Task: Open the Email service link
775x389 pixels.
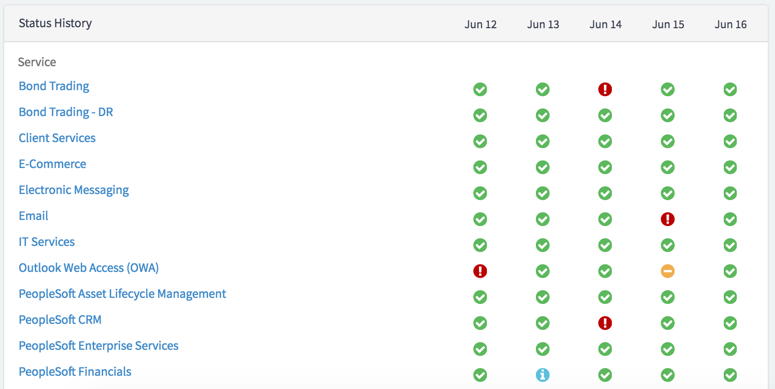Action: pos(33,216)
